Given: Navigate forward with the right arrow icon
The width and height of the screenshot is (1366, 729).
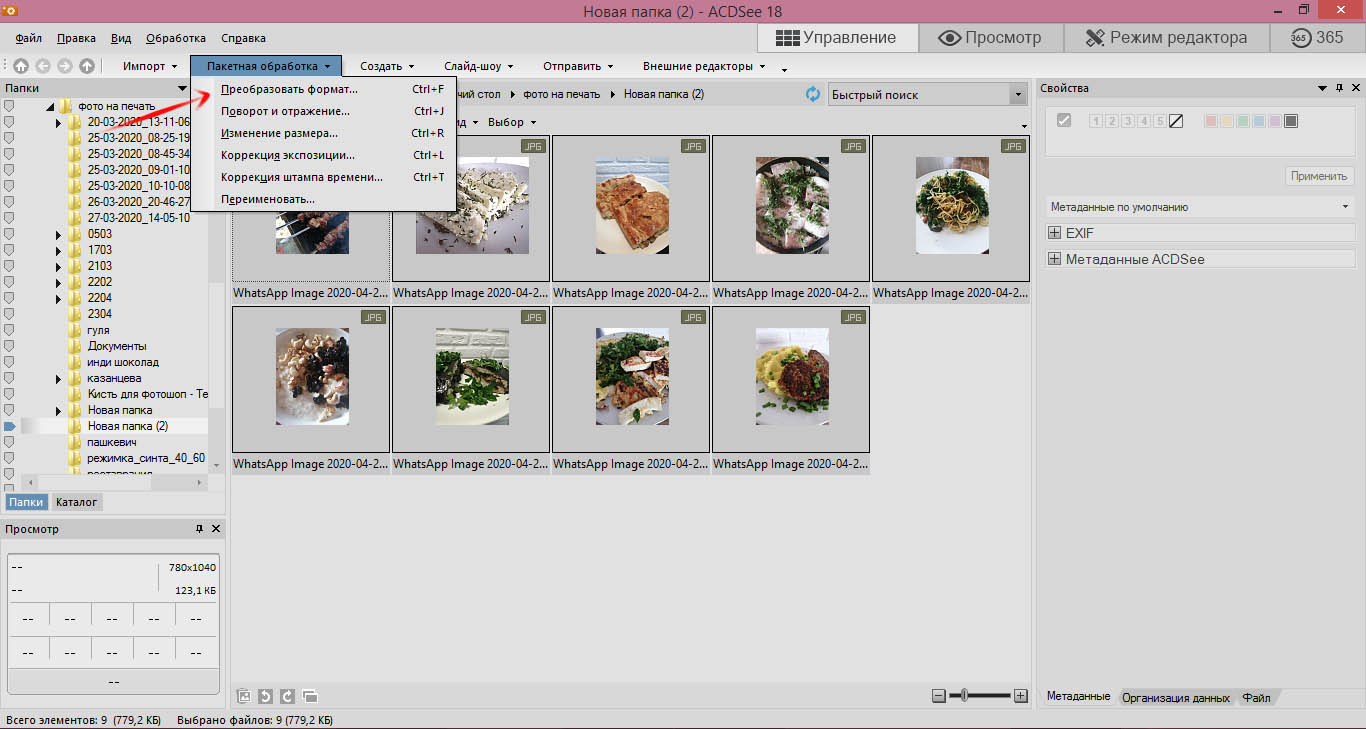Looking at the screenshot, I should (x=65, y=66).
